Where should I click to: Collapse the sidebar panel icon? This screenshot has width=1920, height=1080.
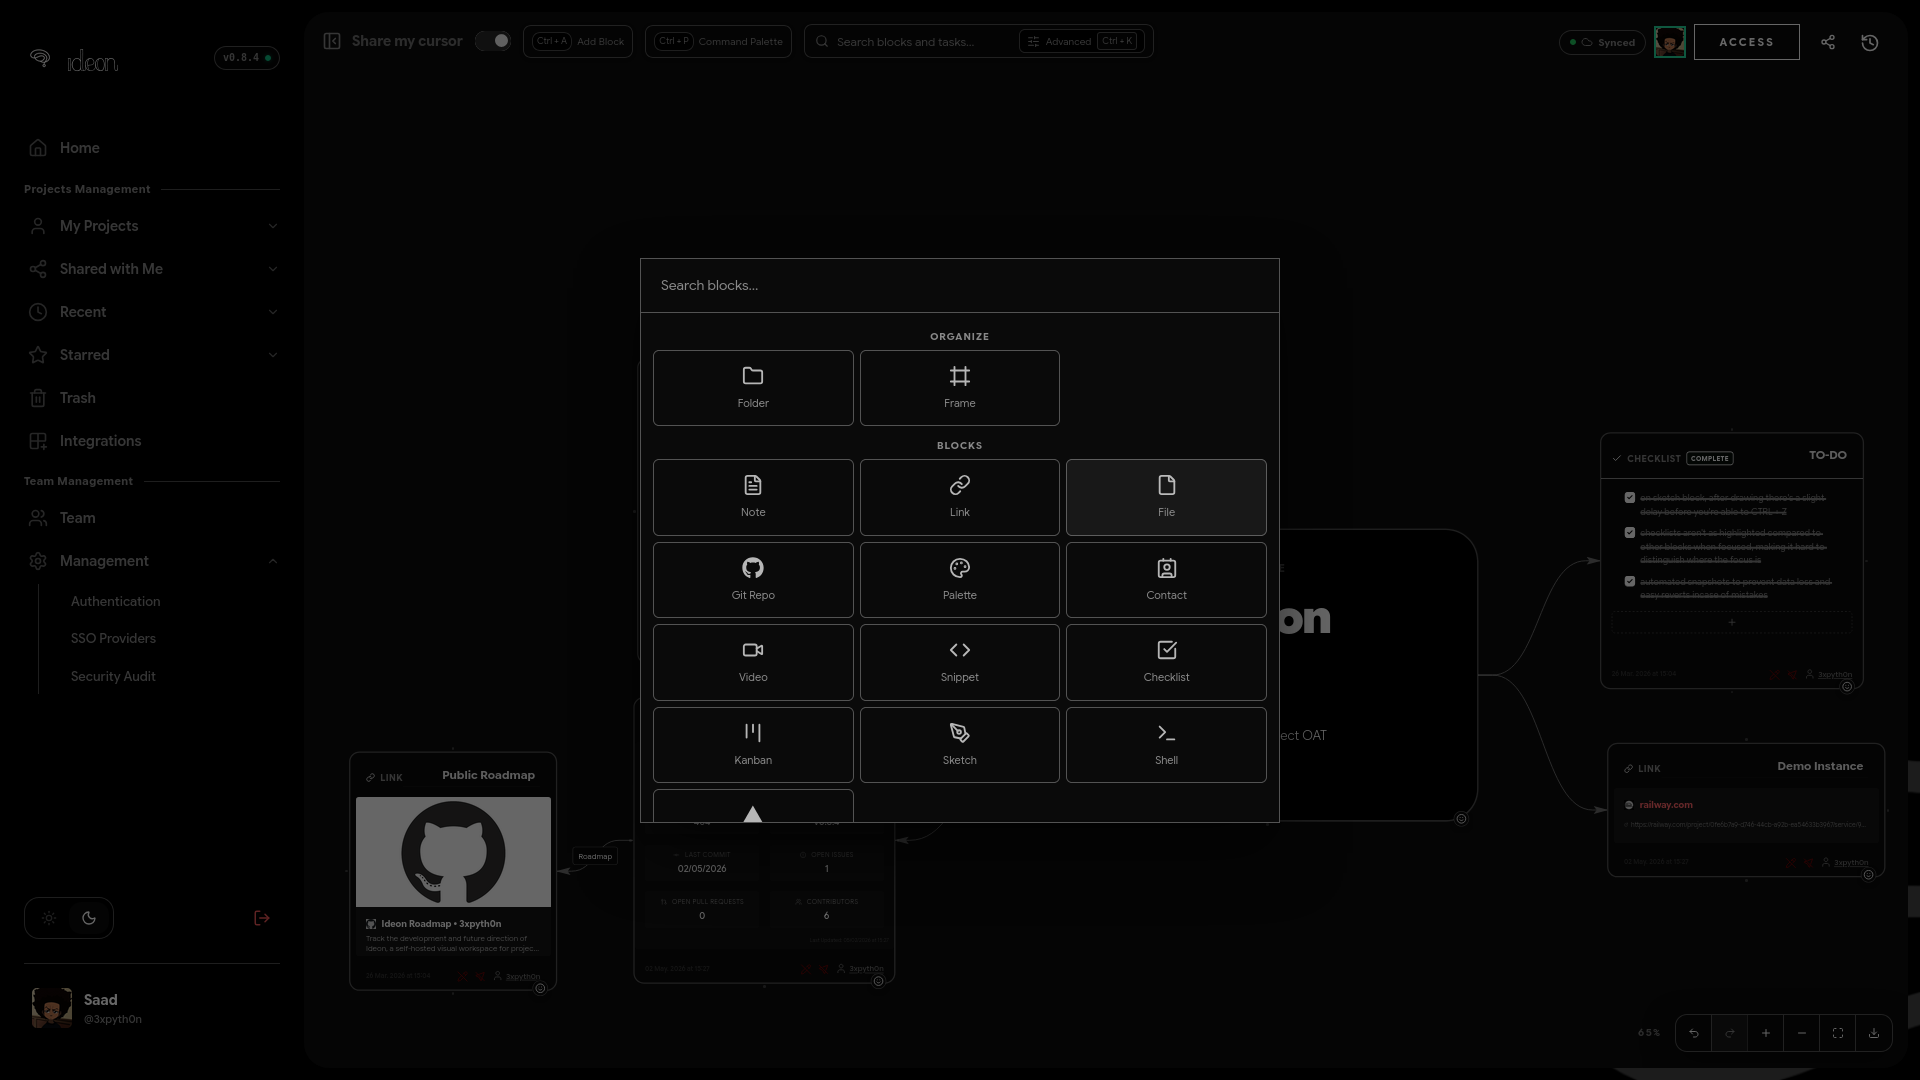coord(332,41)
